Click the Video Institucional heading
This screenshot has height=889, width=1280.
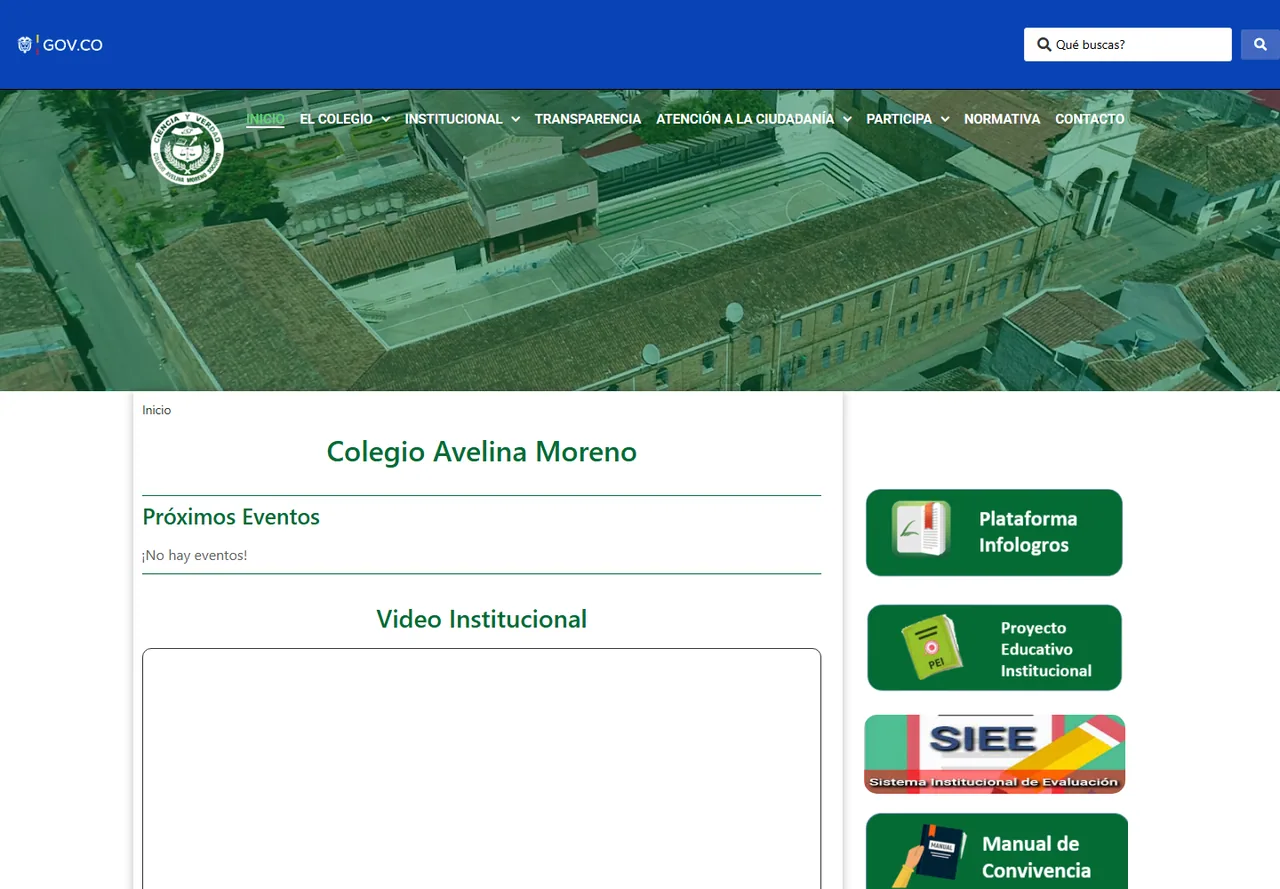coord(482,619)
